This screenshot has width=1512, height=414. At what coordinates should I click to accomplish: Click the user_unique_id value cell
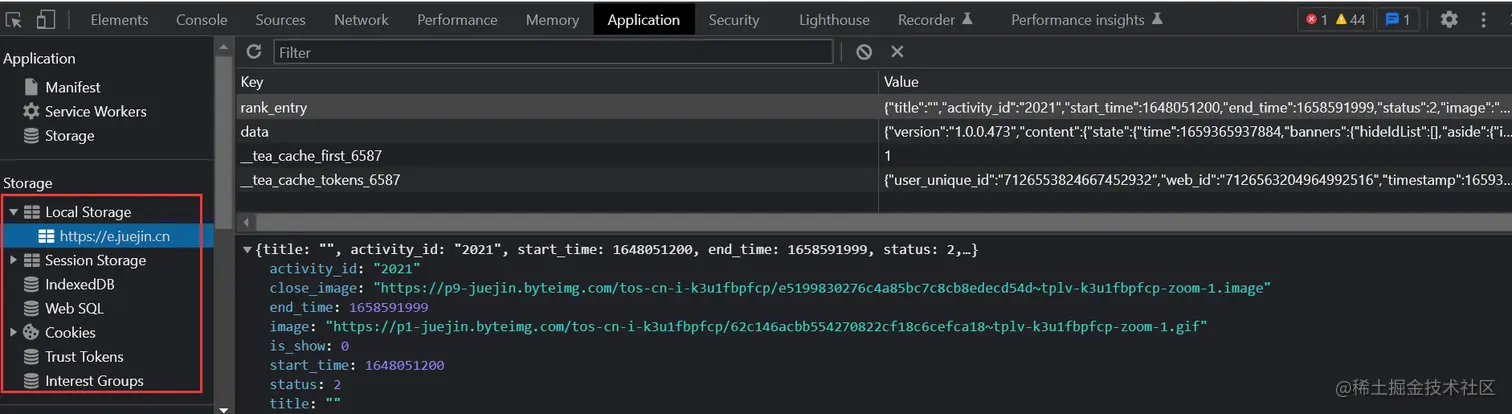coord(1195,180)
